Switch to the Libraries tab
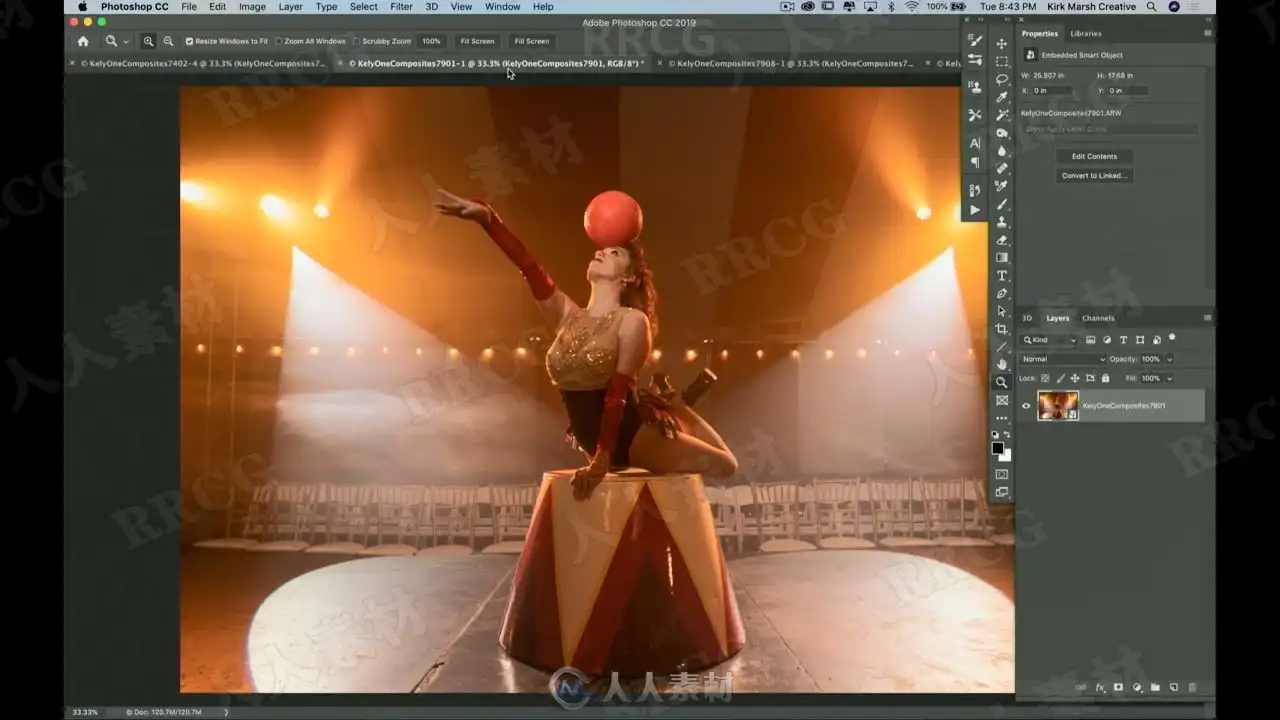The height and width of the screenshot is (720, 1280). tap(1086, 33)
